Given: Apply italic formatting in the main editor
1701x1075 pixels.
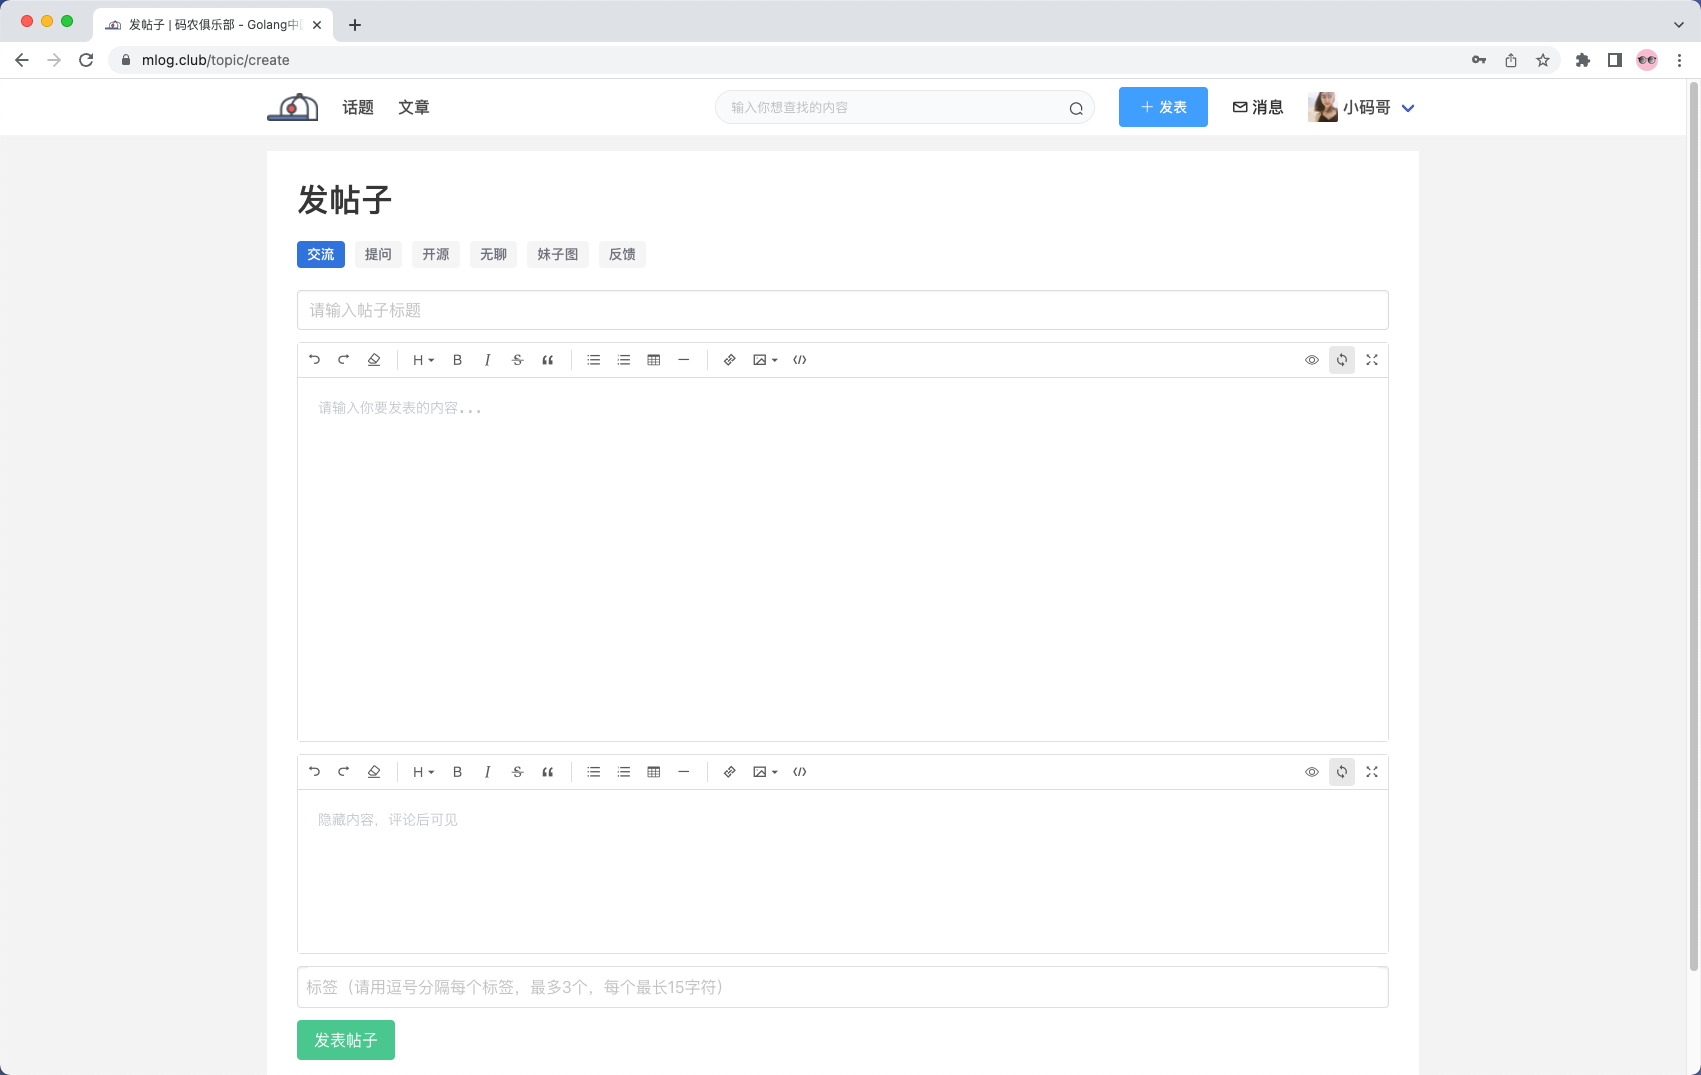Looking at the screenshot, I should click(487, 360).
